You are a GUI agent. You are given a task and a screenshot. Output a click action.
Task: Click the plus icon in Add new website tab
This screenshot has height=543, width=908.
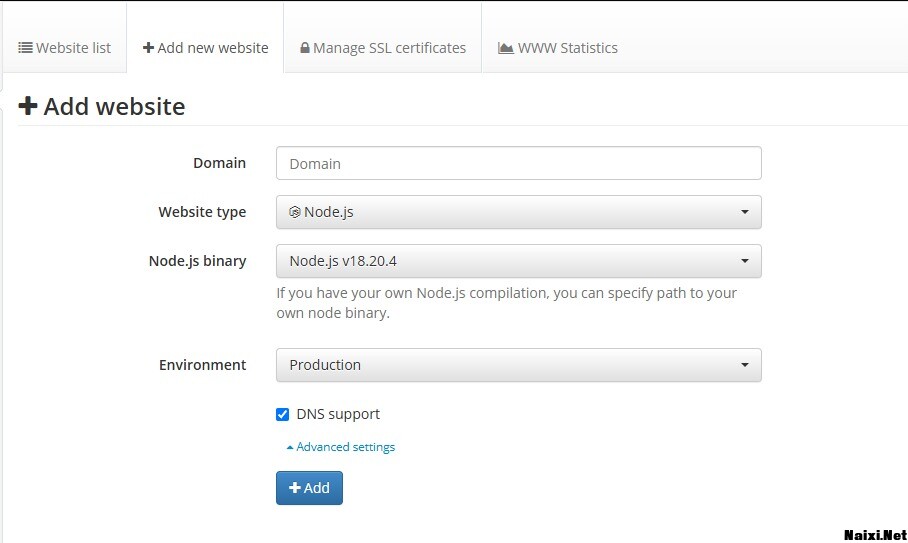tap(148, 48)
